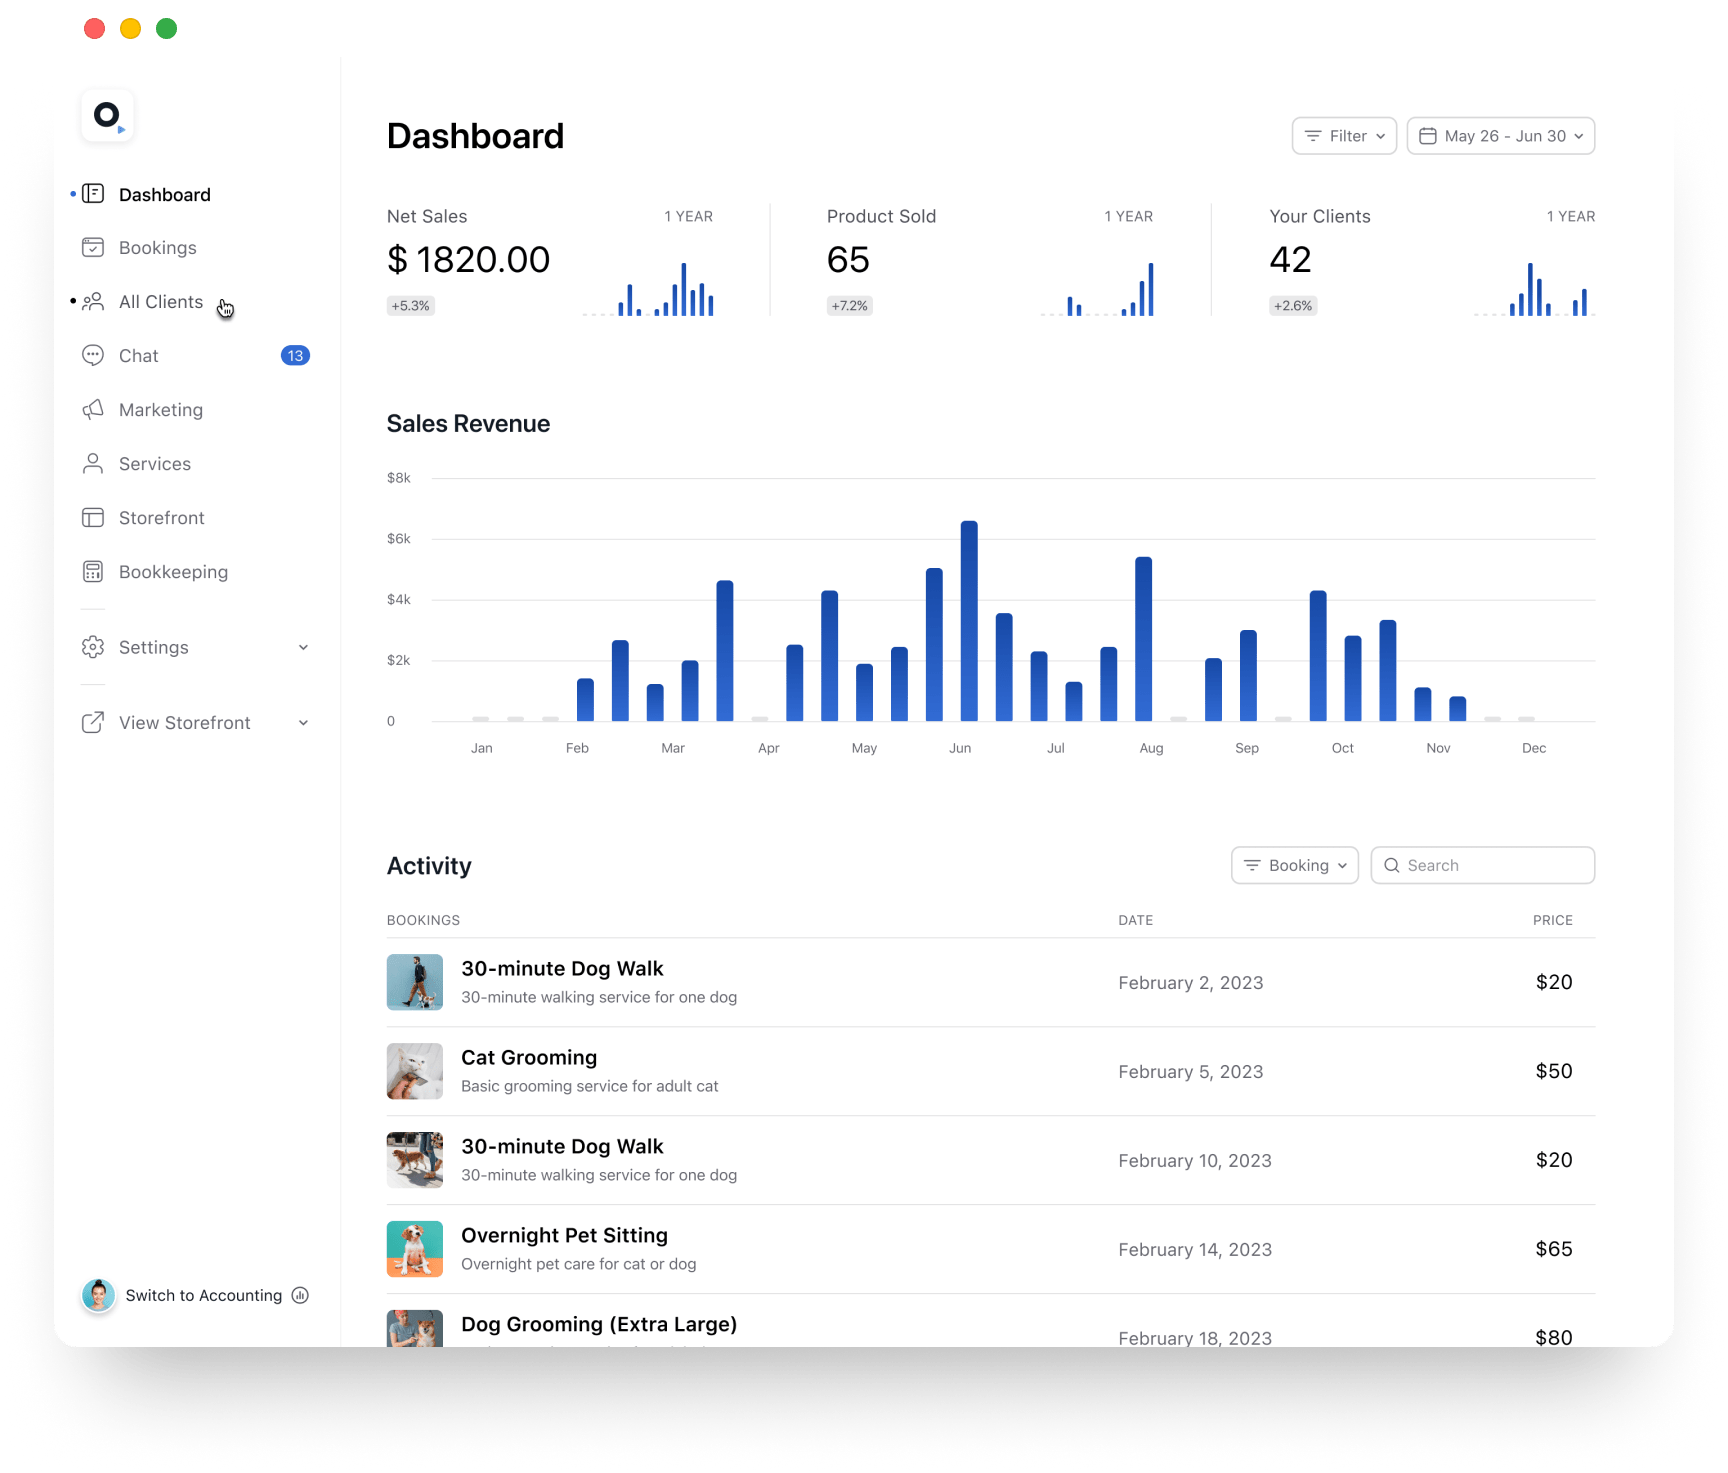This screenshot has height=1473, width=1728.
Task: Click the app logo in the sidebar
Action: (x=107, y=116)
